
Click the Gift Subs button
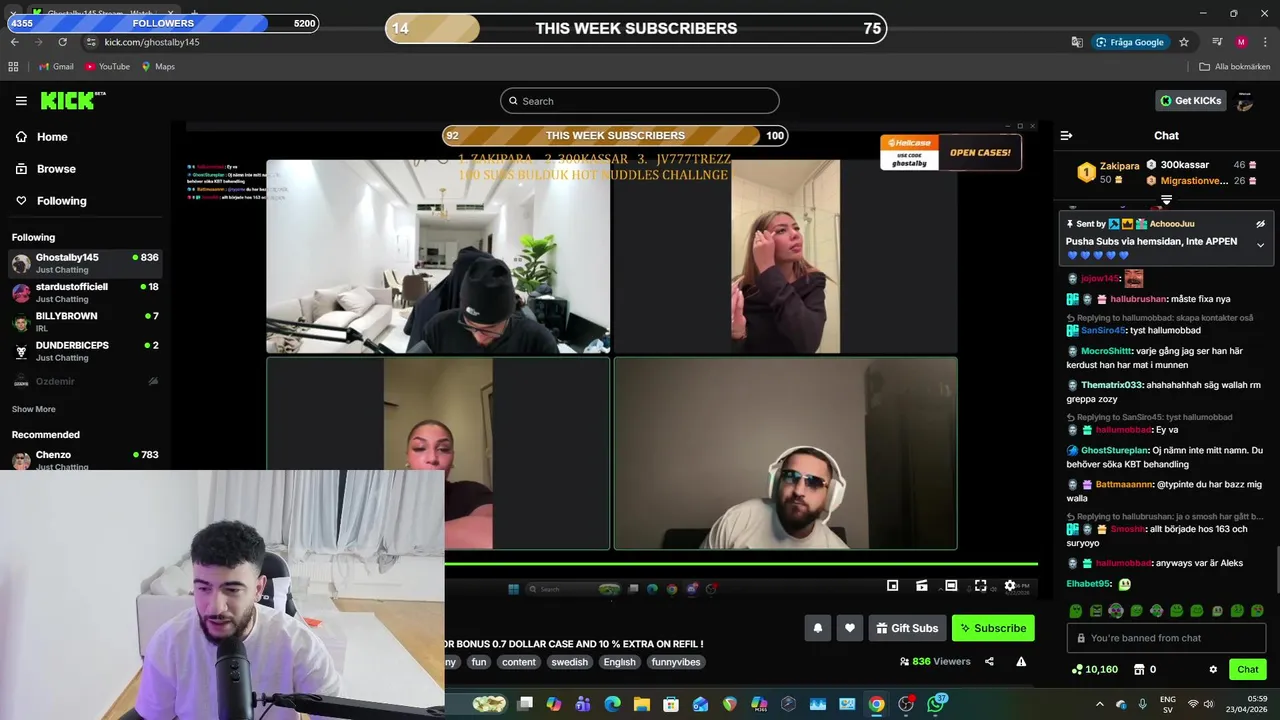click(907, 628)
